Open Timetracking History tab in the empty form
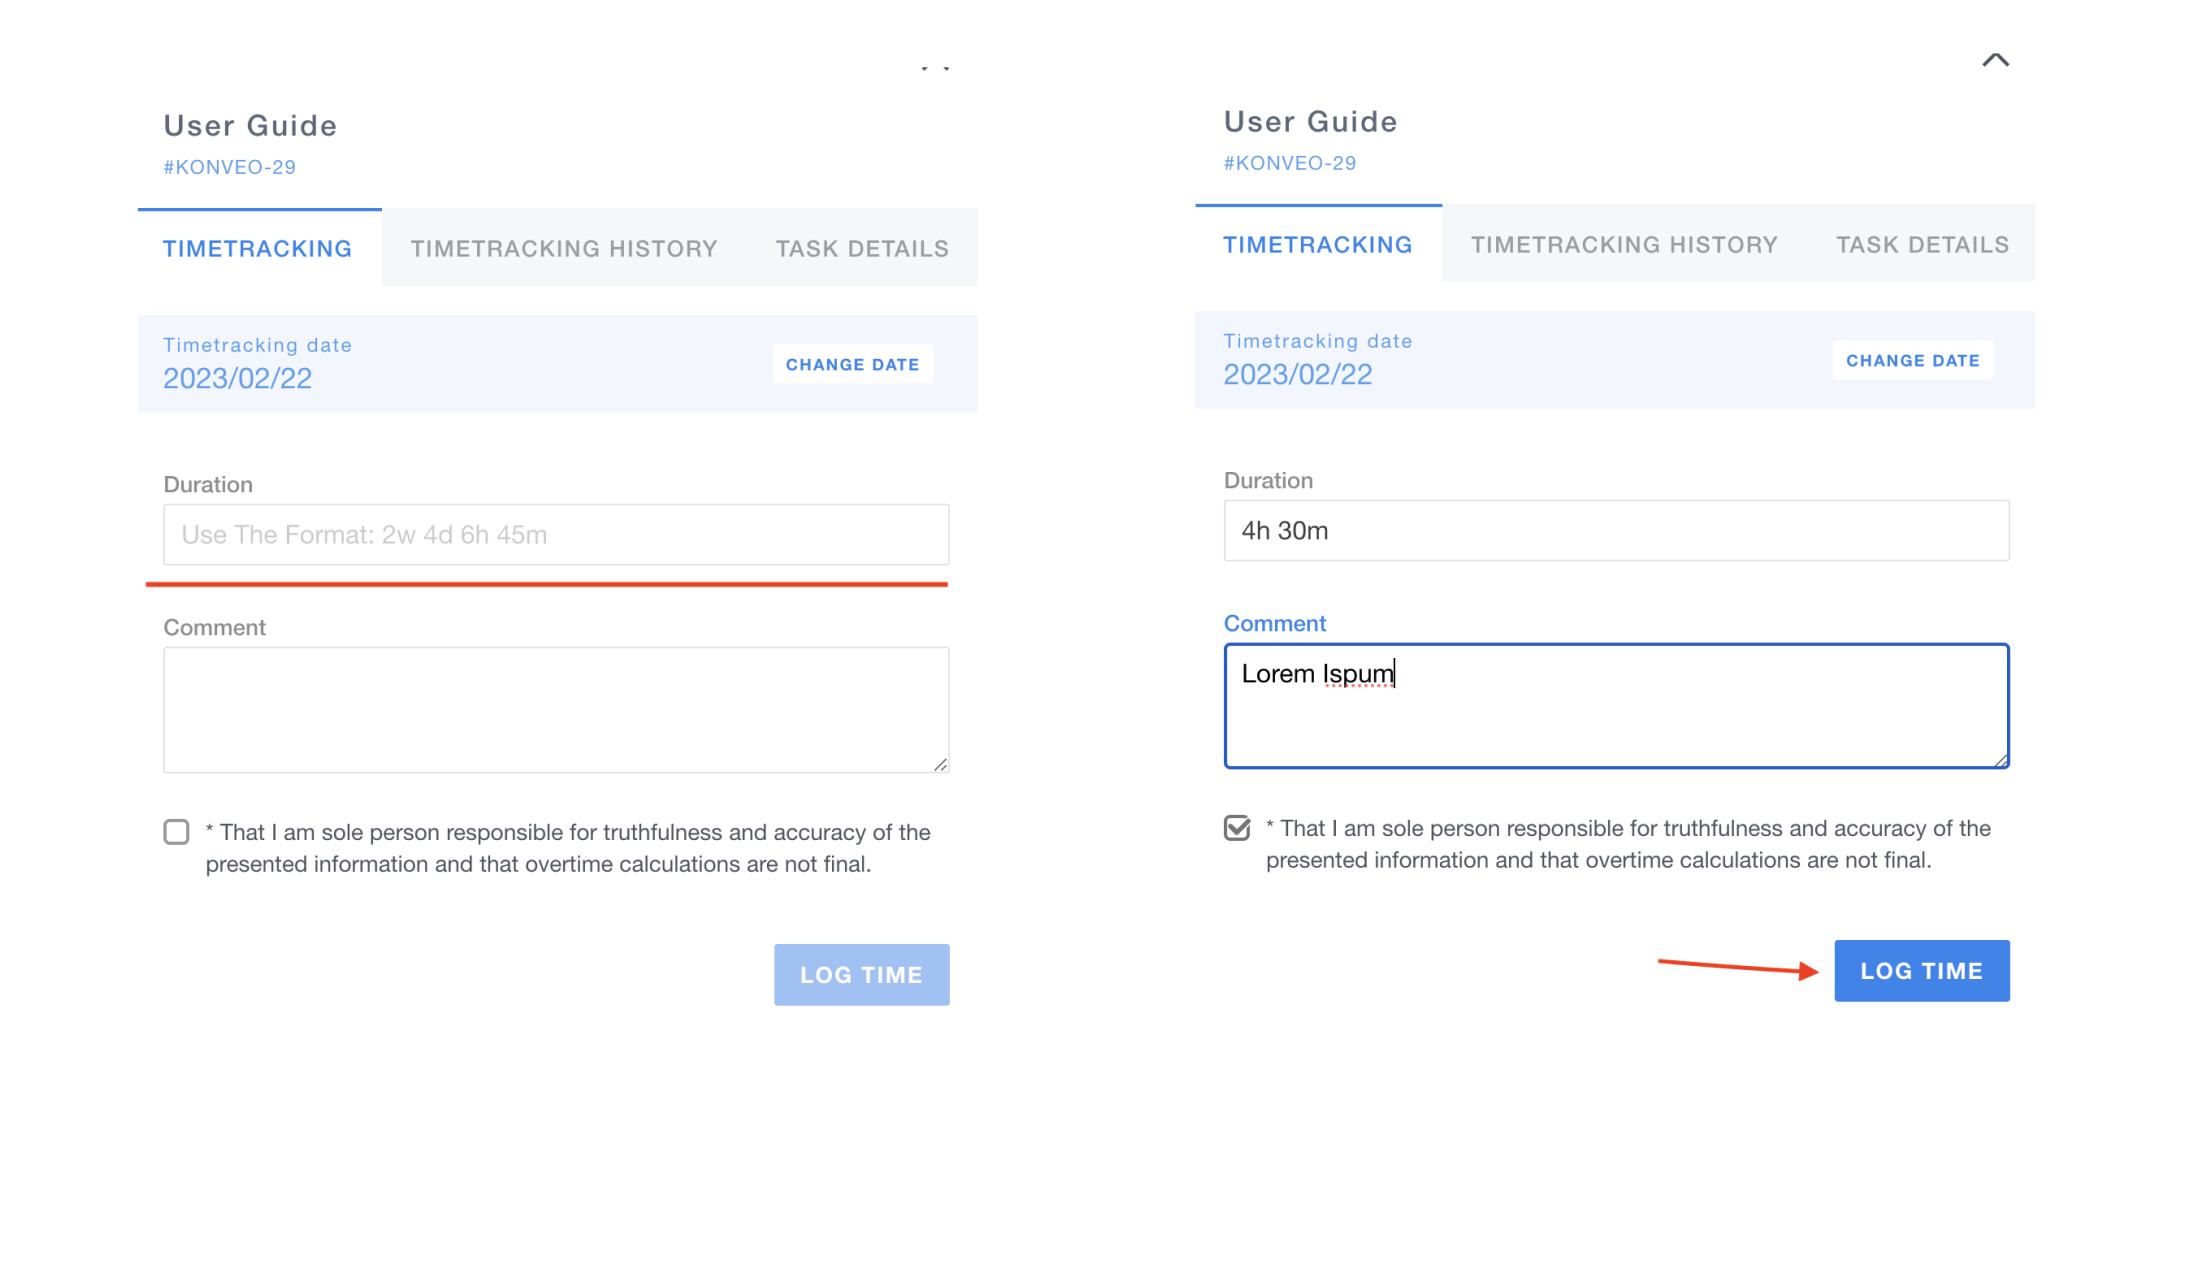 coord(564,249)
